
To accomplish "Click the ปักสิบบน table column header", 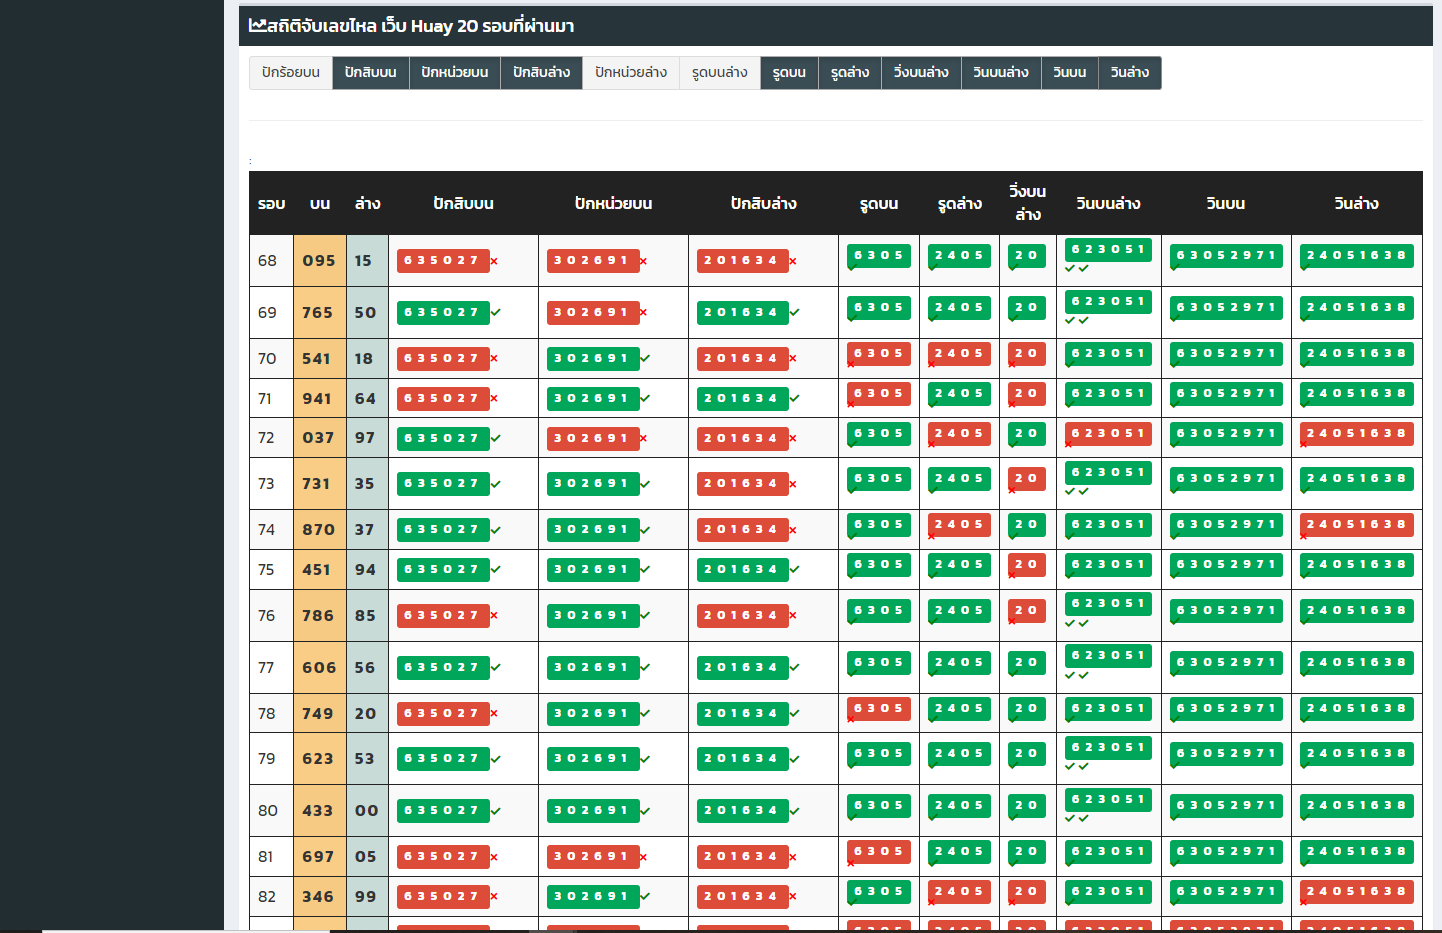I will coord(464,203).
